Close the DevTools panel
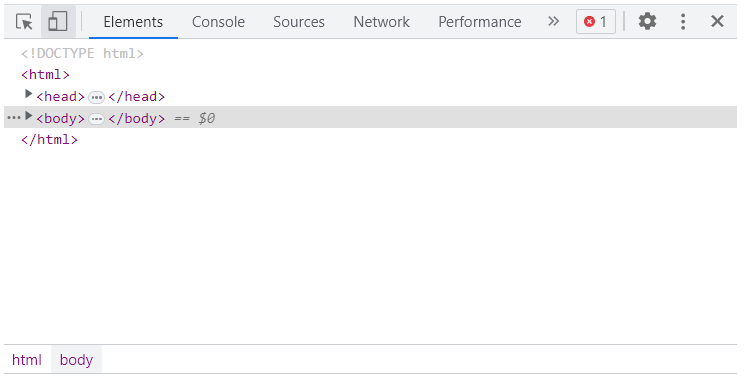Viewport: 744px width, 384px height. (x=717, y=21)
